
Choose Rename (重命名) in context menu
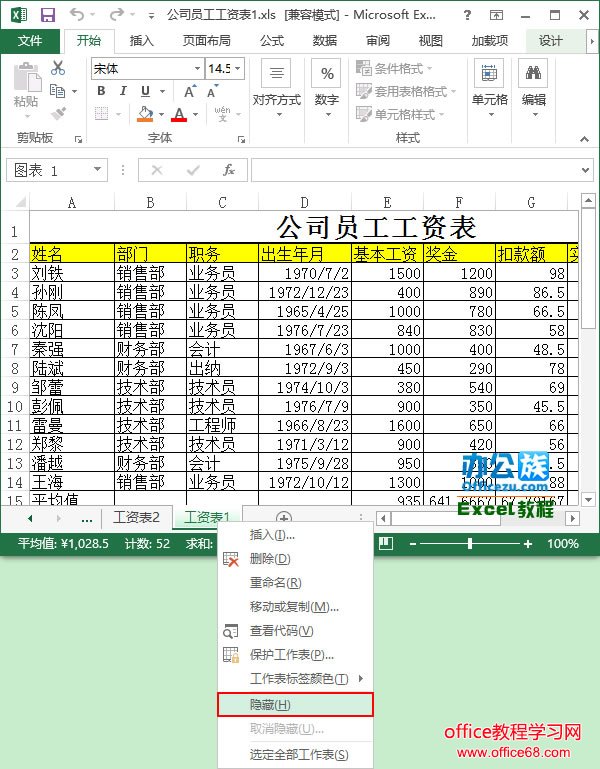tap(295, 583)
